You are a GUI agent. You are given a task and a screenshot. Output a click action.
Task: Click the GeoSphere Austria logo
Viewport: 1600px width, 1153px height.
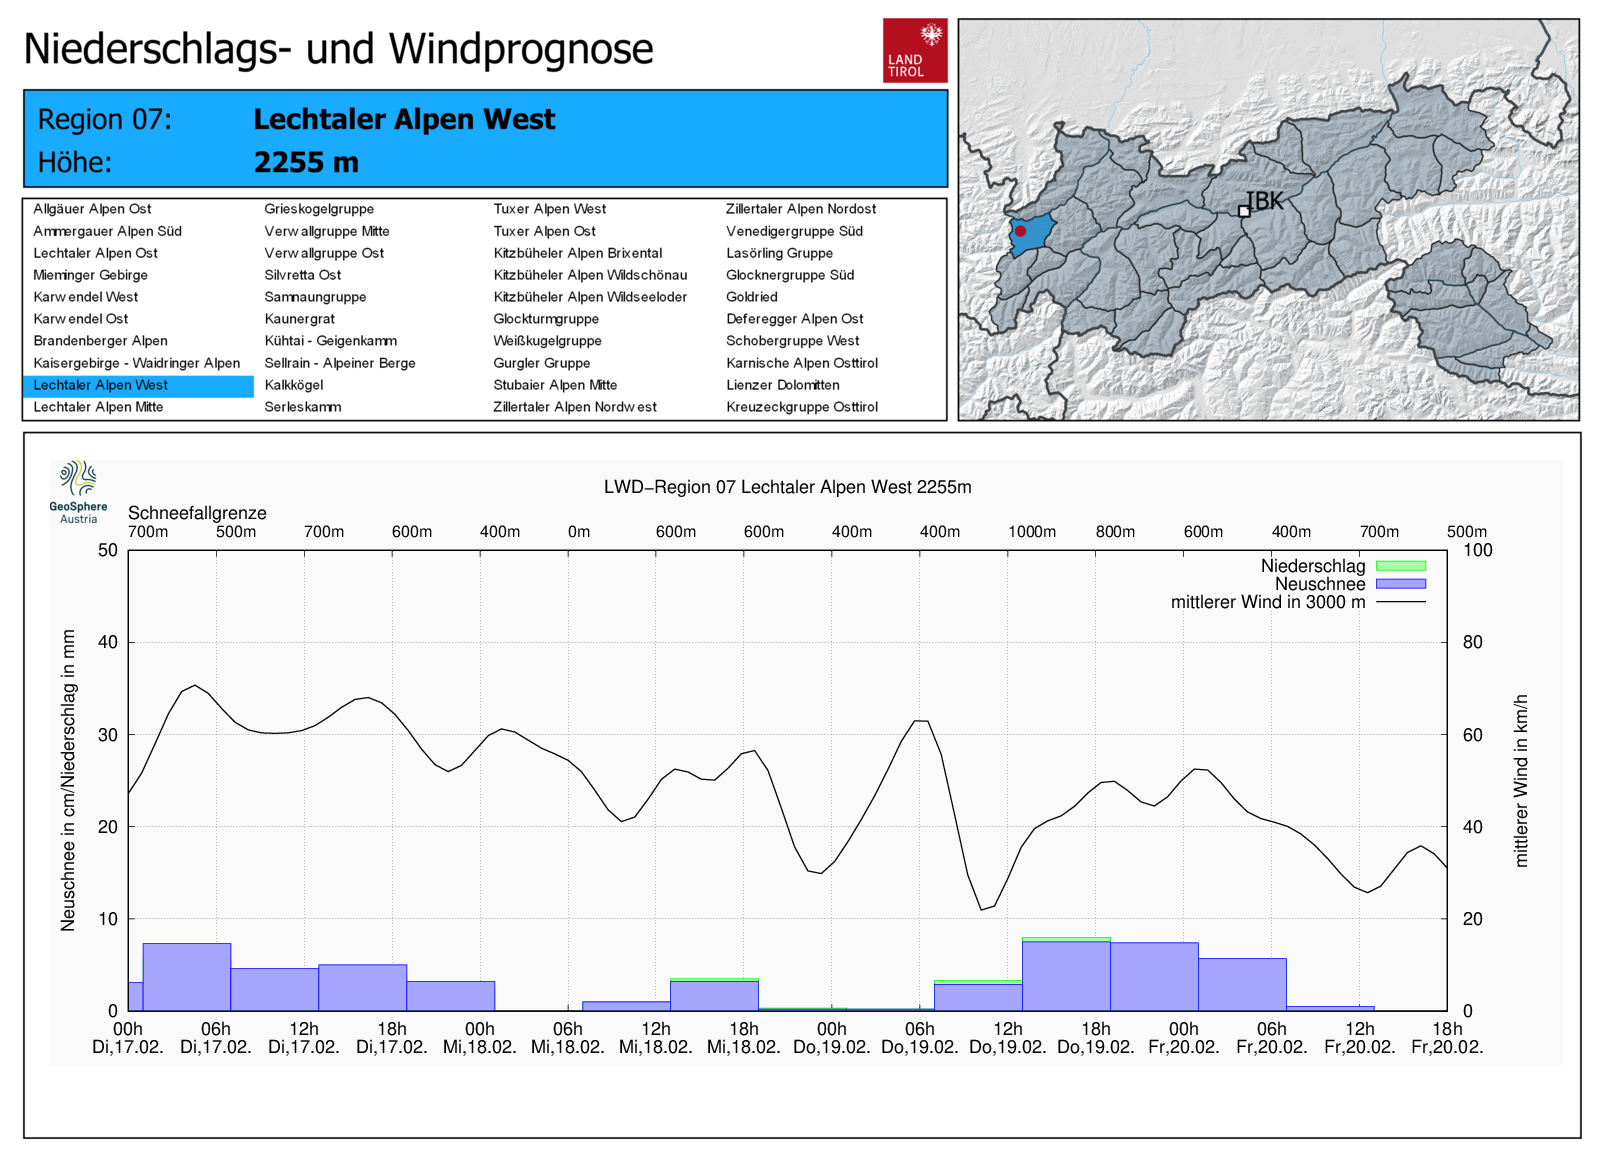coord(78,491)
